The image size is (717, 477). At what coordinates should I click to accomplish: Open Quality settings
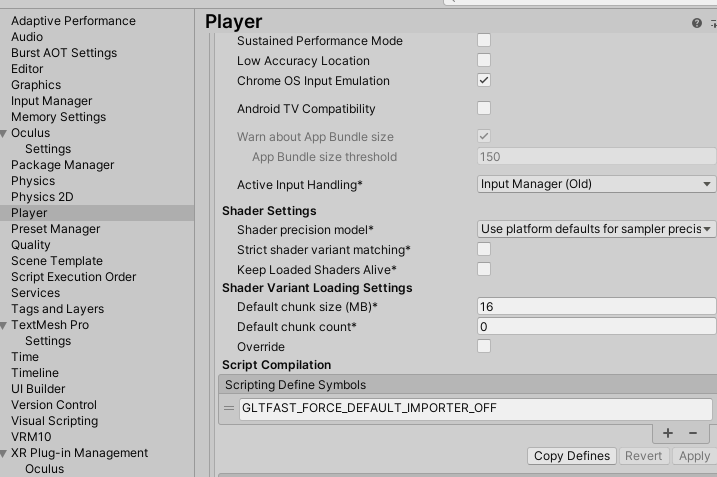pyautogui.click(x=31, y=245)
